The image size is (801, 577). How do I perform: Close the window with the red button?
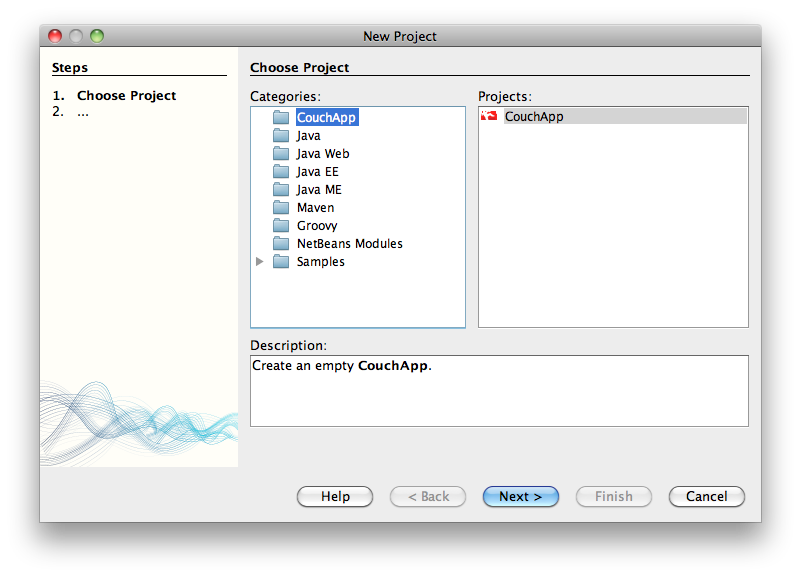(x=55, y=36)
